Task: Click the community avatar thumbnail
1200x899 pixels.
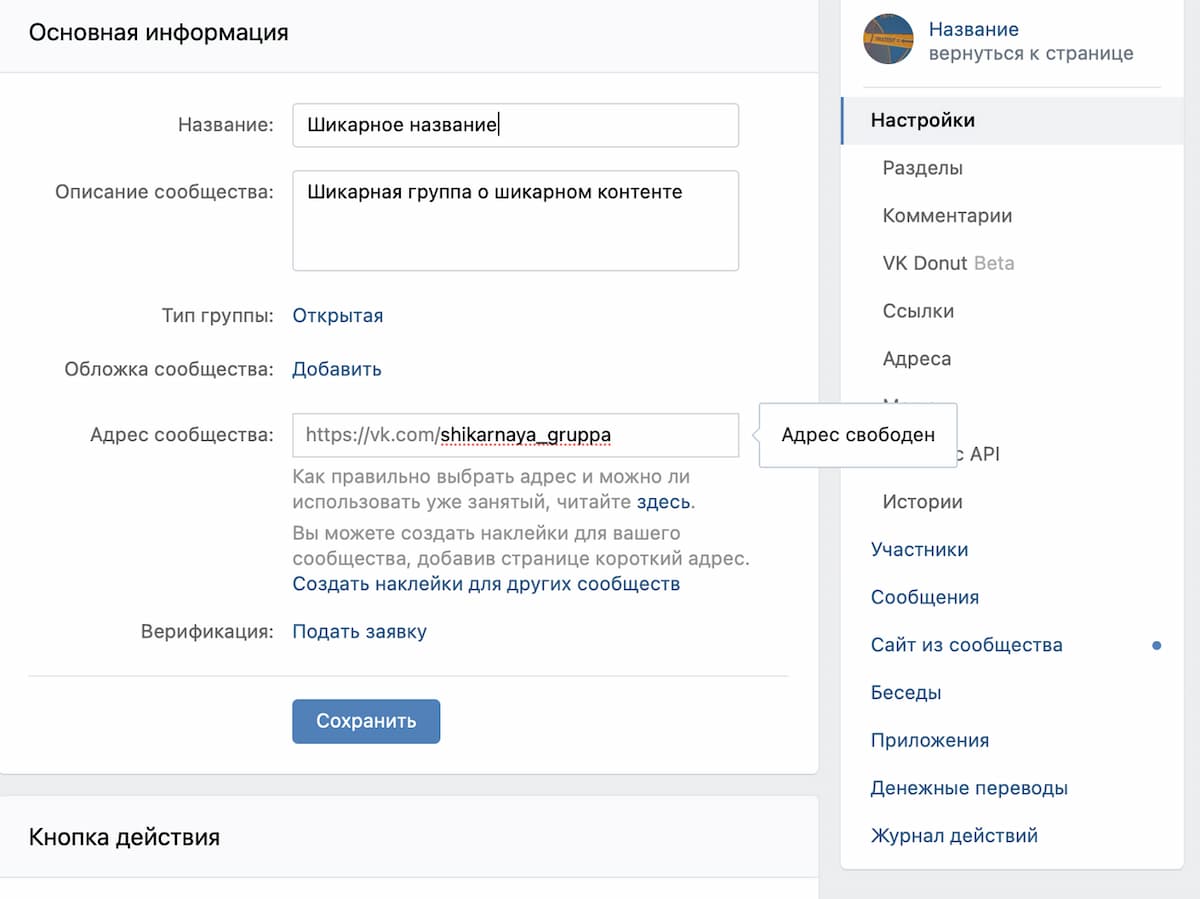Action: (x=888, y=38)
